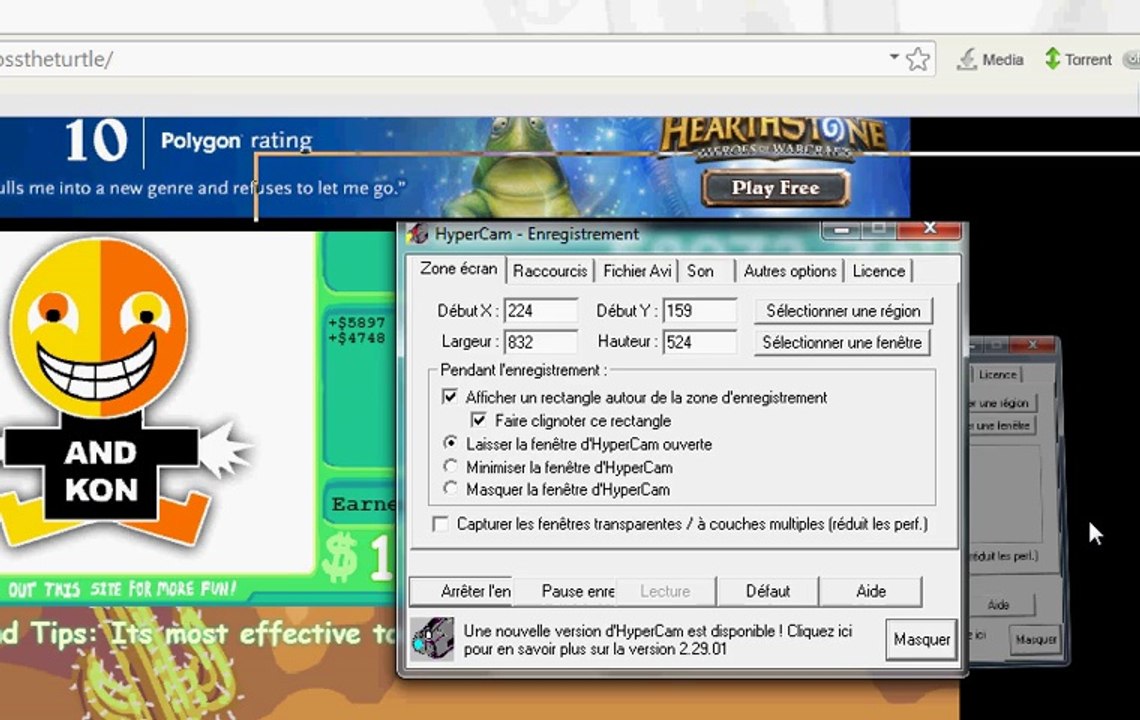Click the HyperCam title bar app icon
The image size is (1140, 720).
[418, 233]
